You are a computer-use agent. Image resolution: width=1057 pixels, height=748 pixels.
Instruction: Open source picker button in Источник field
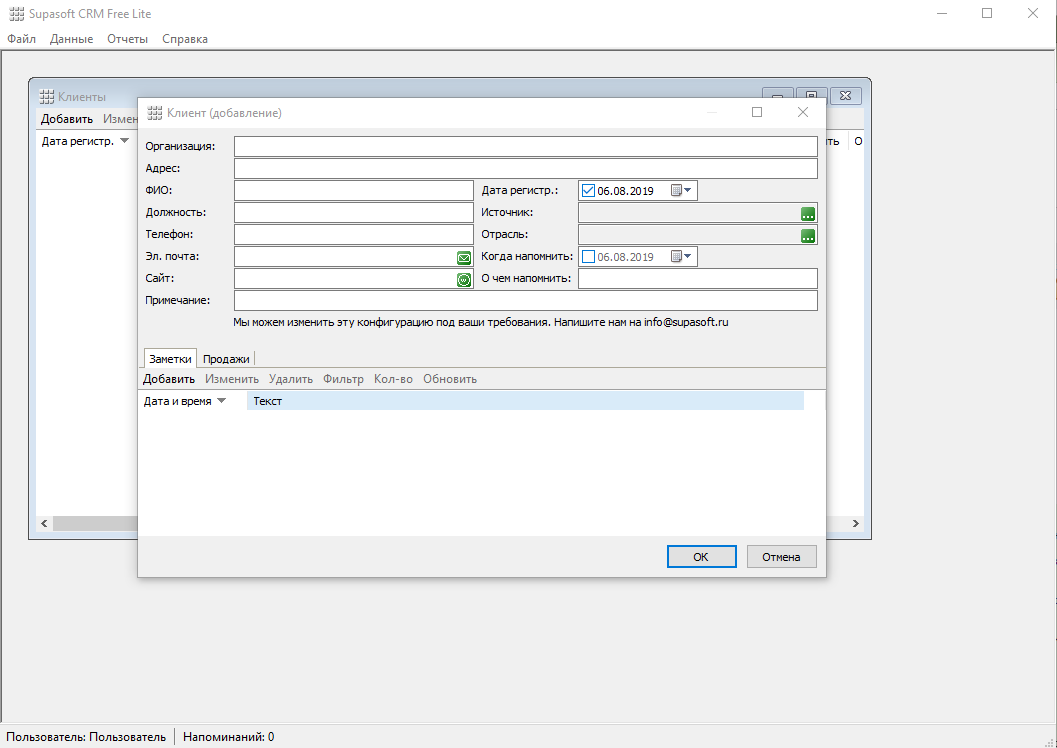coord(808,214)
